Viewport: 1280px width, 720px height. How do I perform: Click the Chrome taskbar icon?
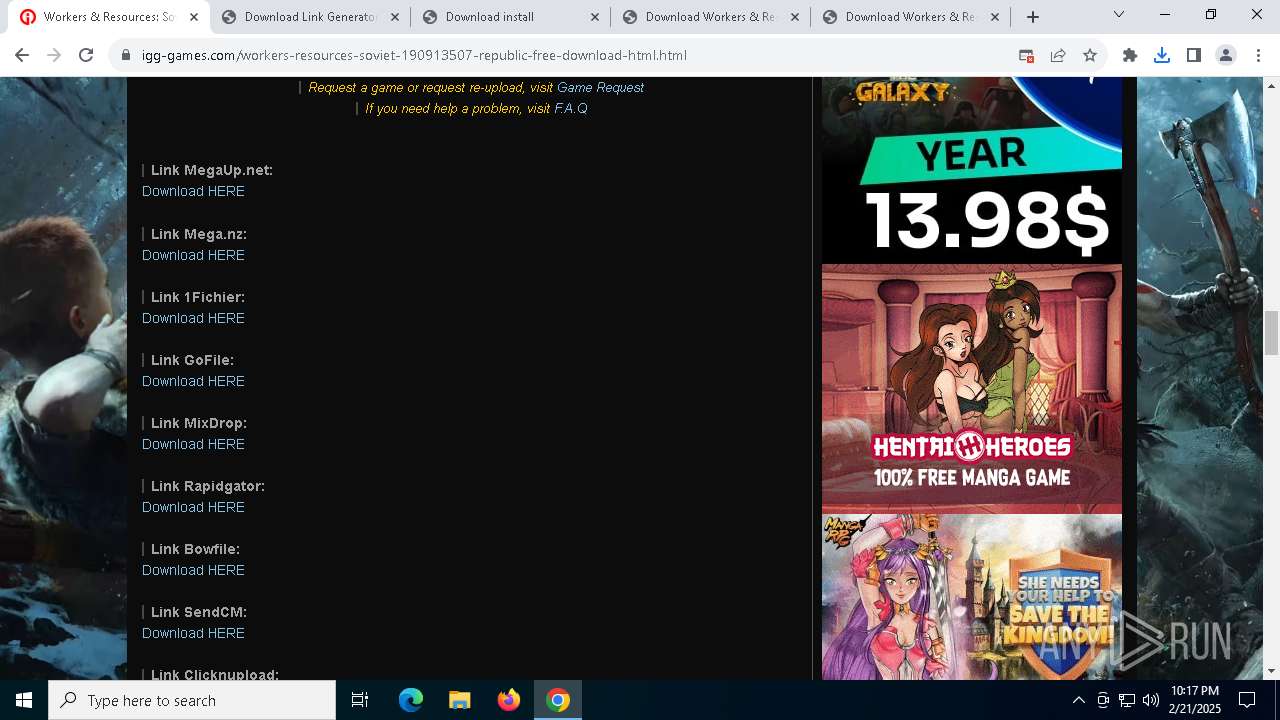pos(558,700)
